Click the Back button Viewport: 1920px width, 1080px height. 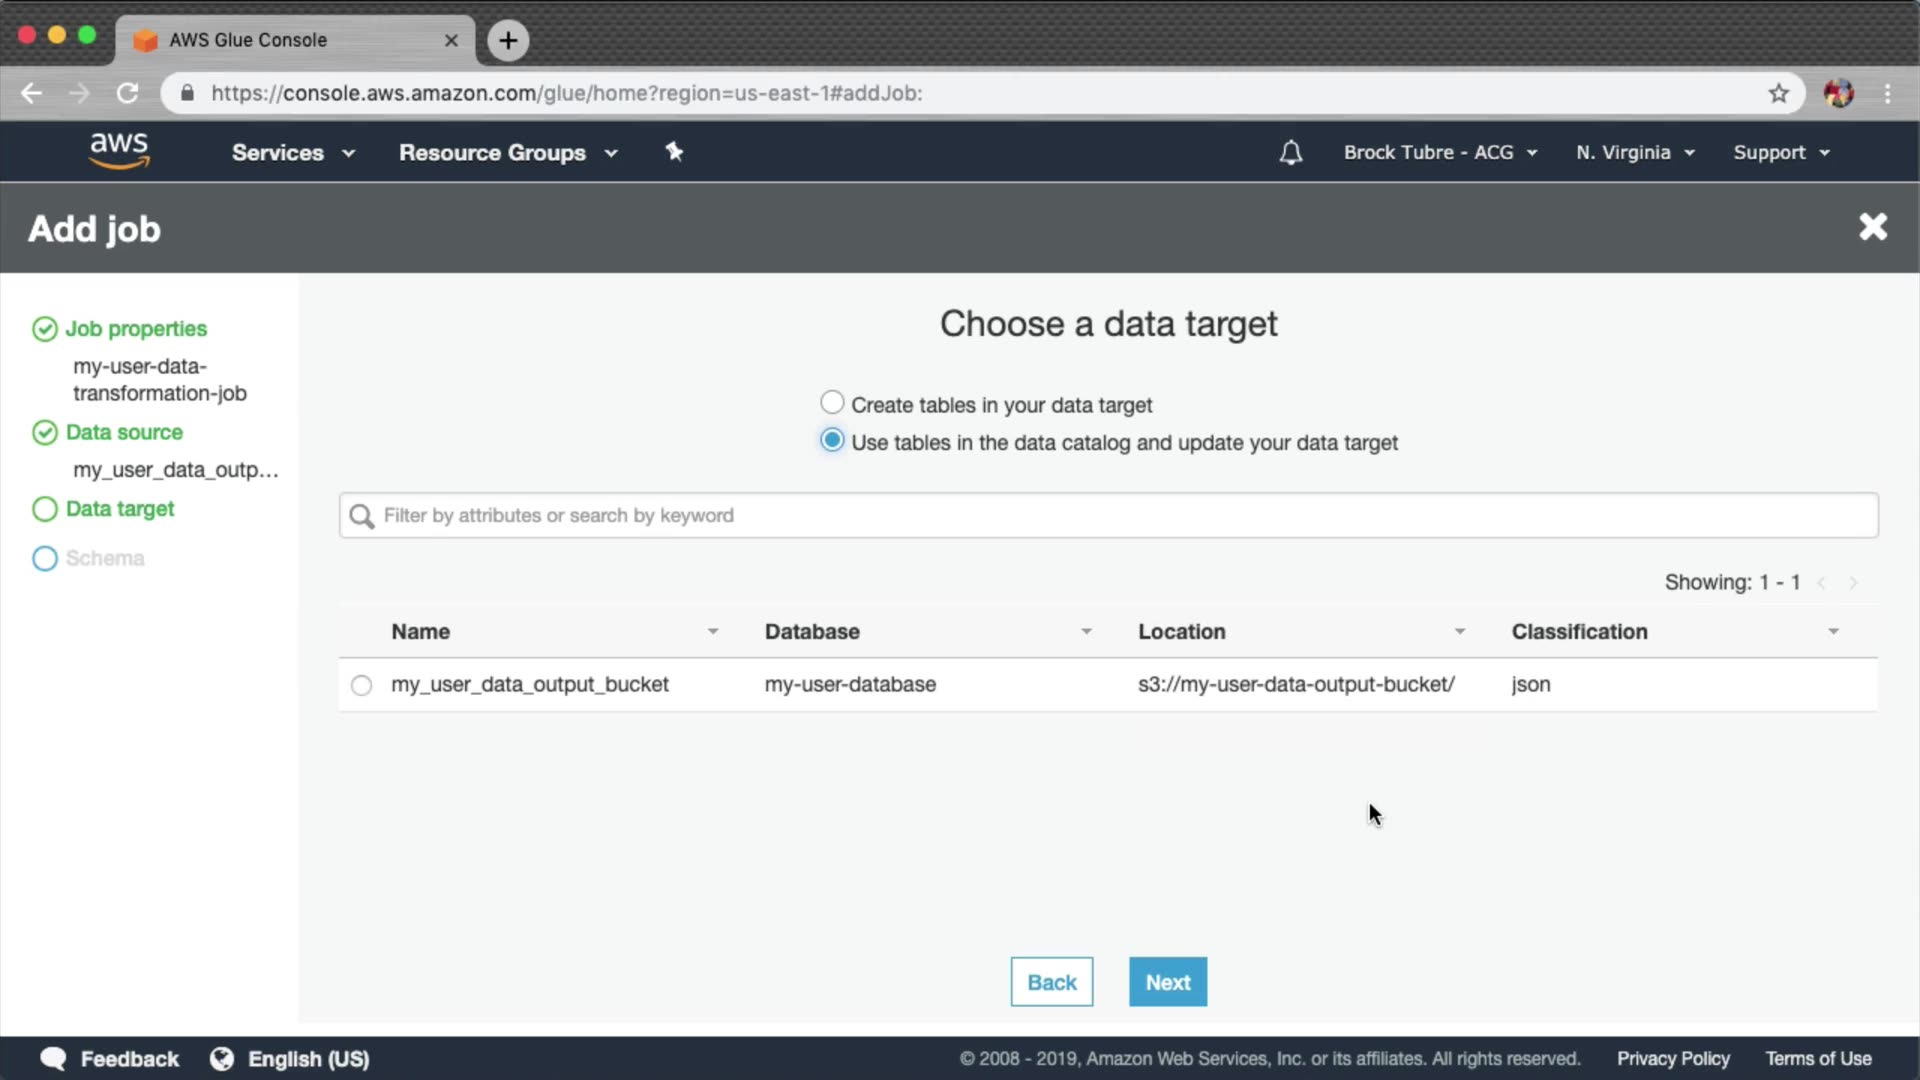point(1051,982)
